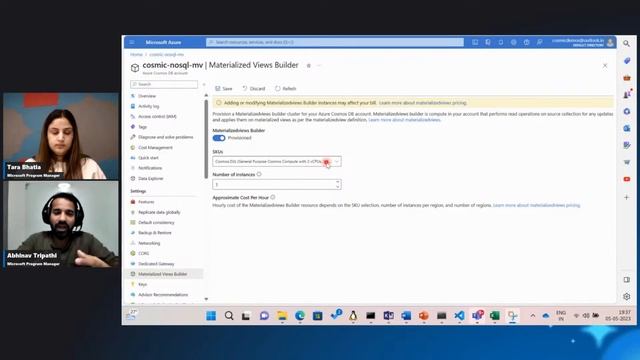Increase the number of instances with the up arrow
Image resolution: width=640 pixels, height=360 pixels.
(x=338, y=182)
